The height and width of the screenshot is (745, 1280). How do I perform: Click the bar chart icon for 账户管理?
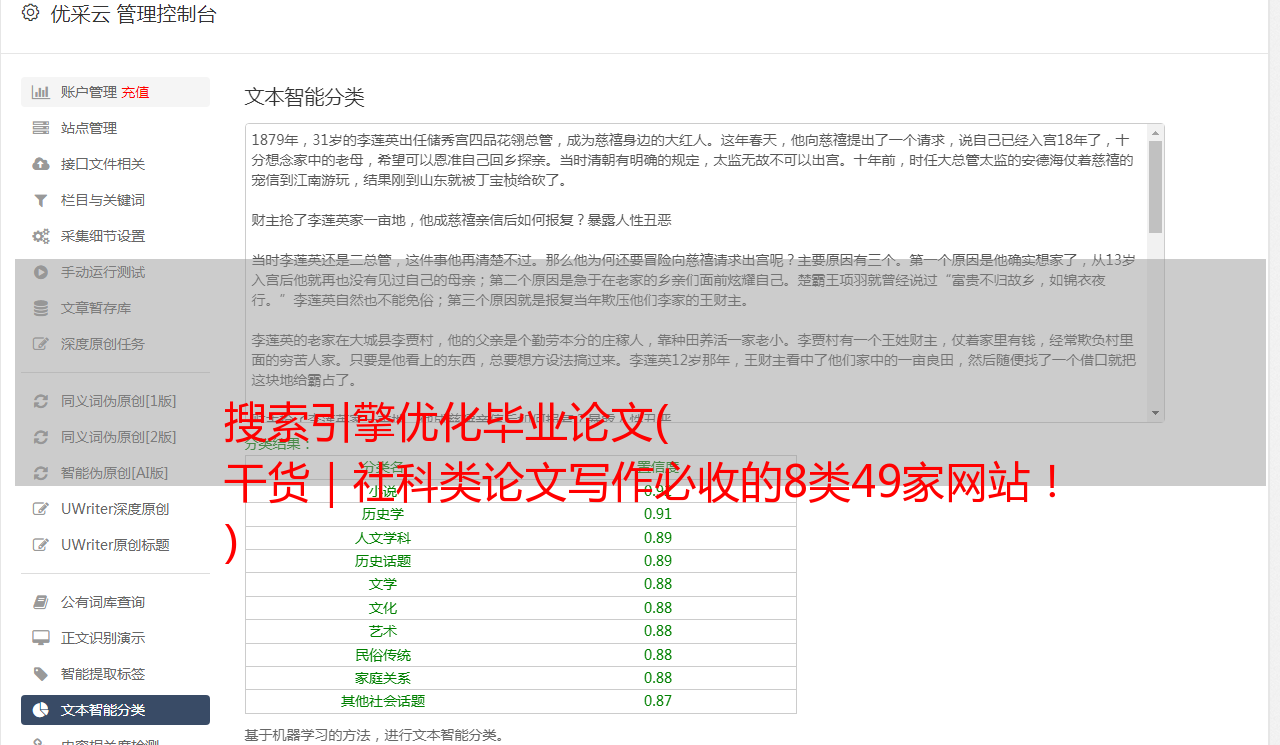pos(41,92)
